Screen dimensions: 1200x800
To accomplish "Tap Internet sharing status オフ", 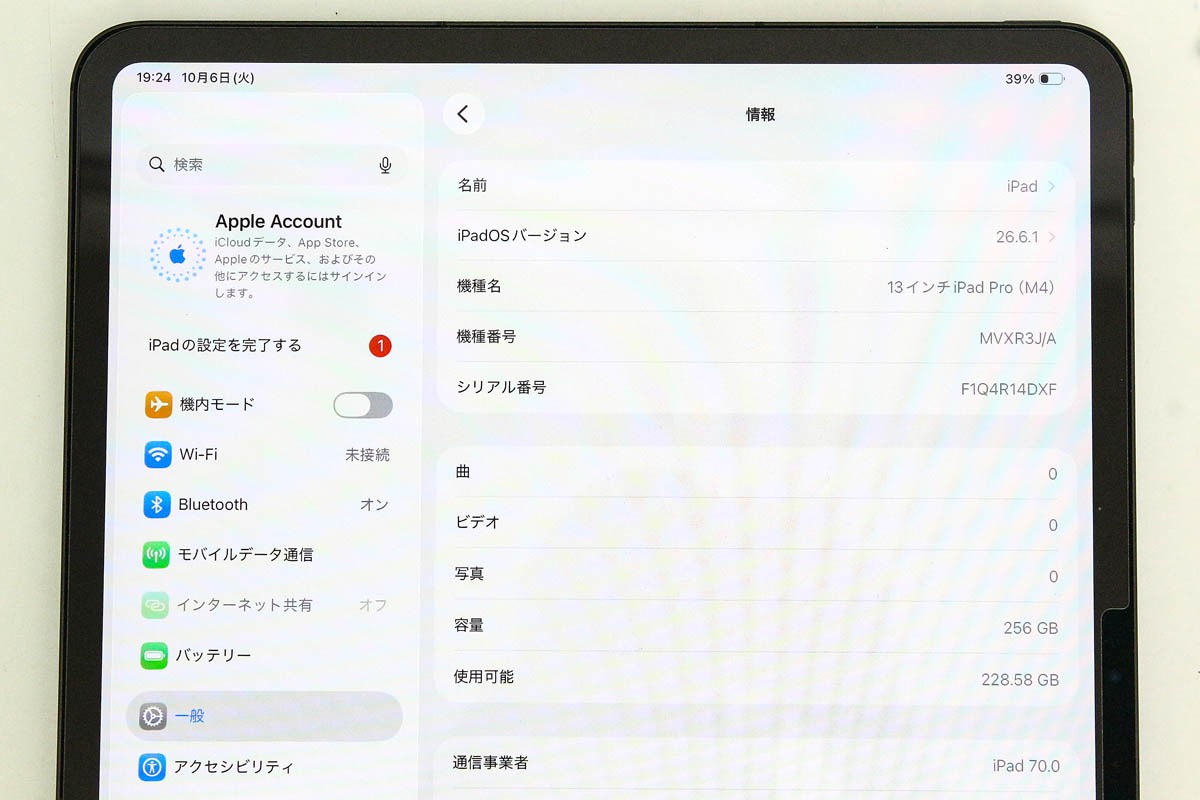I will coord(373,605).
